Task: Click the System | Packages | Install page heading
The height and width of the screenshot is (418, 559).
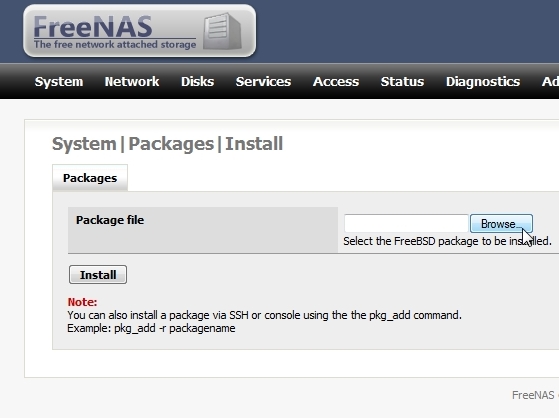Action: click(167, 144)
